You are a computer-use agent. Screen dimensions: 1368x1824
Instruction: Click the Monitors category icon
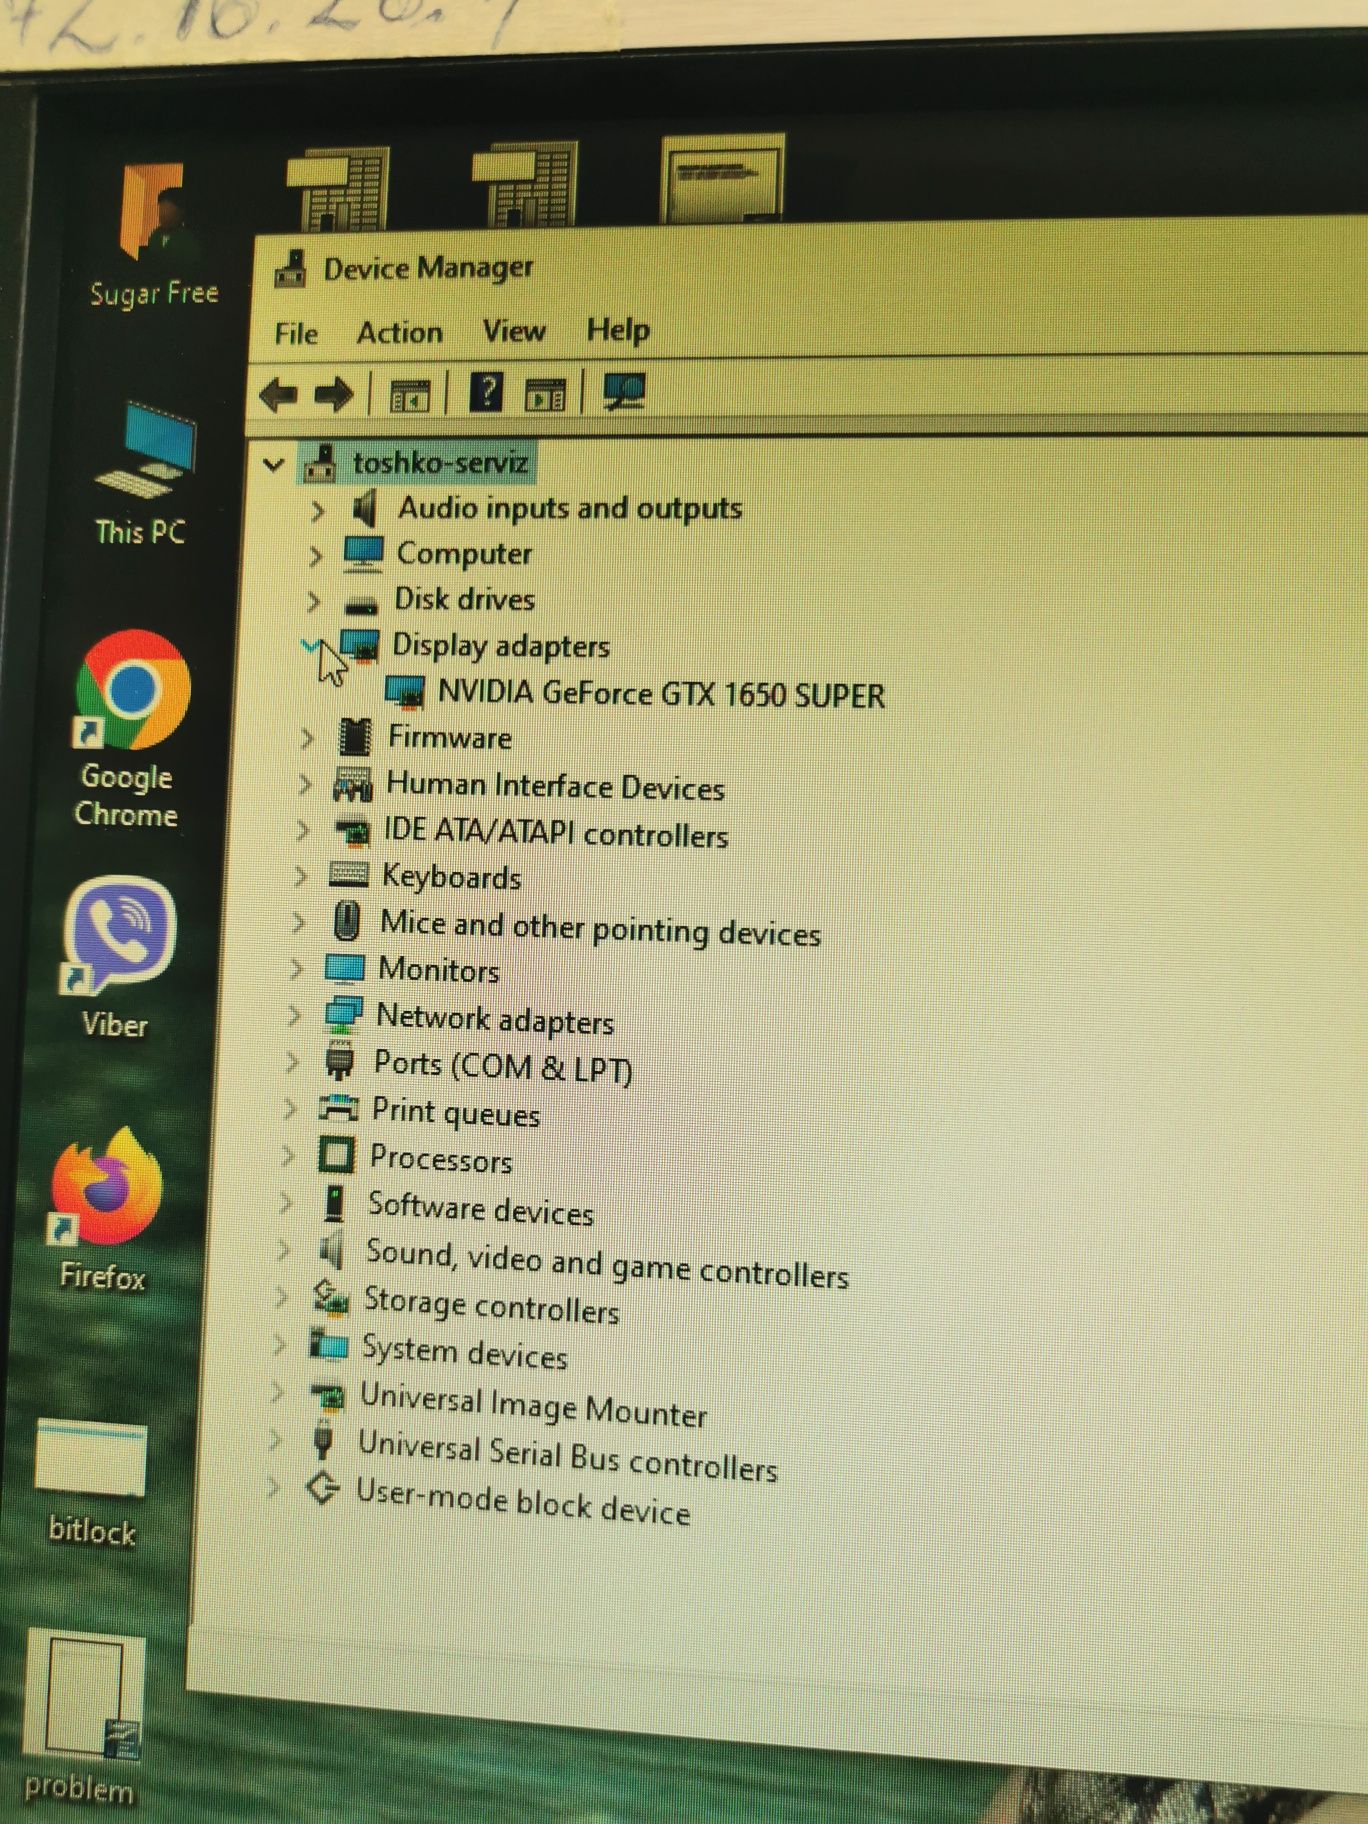345,968
